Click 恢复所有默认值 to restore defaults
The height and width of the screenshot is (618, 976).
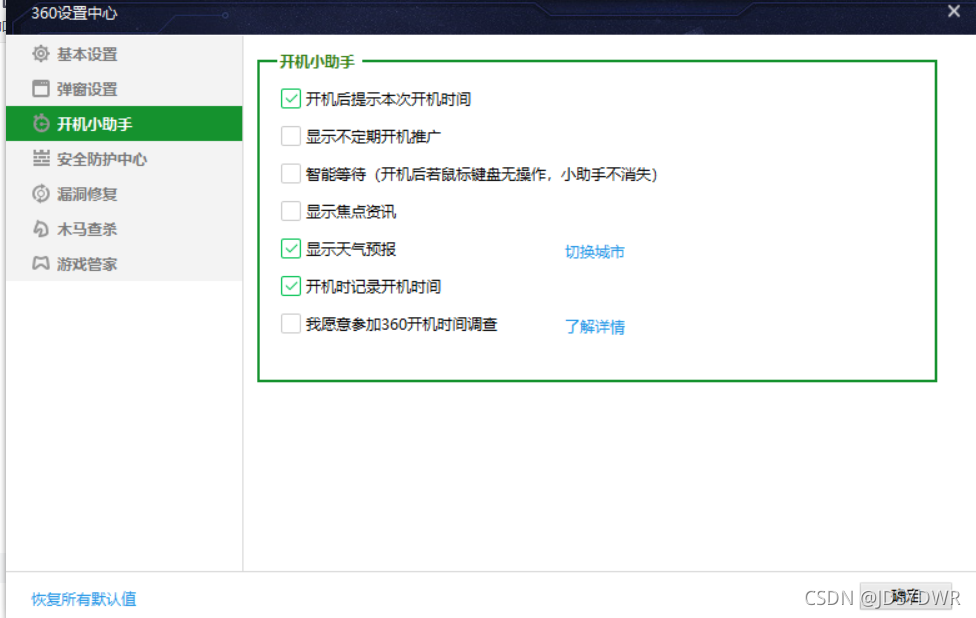(x=84, y=599)
